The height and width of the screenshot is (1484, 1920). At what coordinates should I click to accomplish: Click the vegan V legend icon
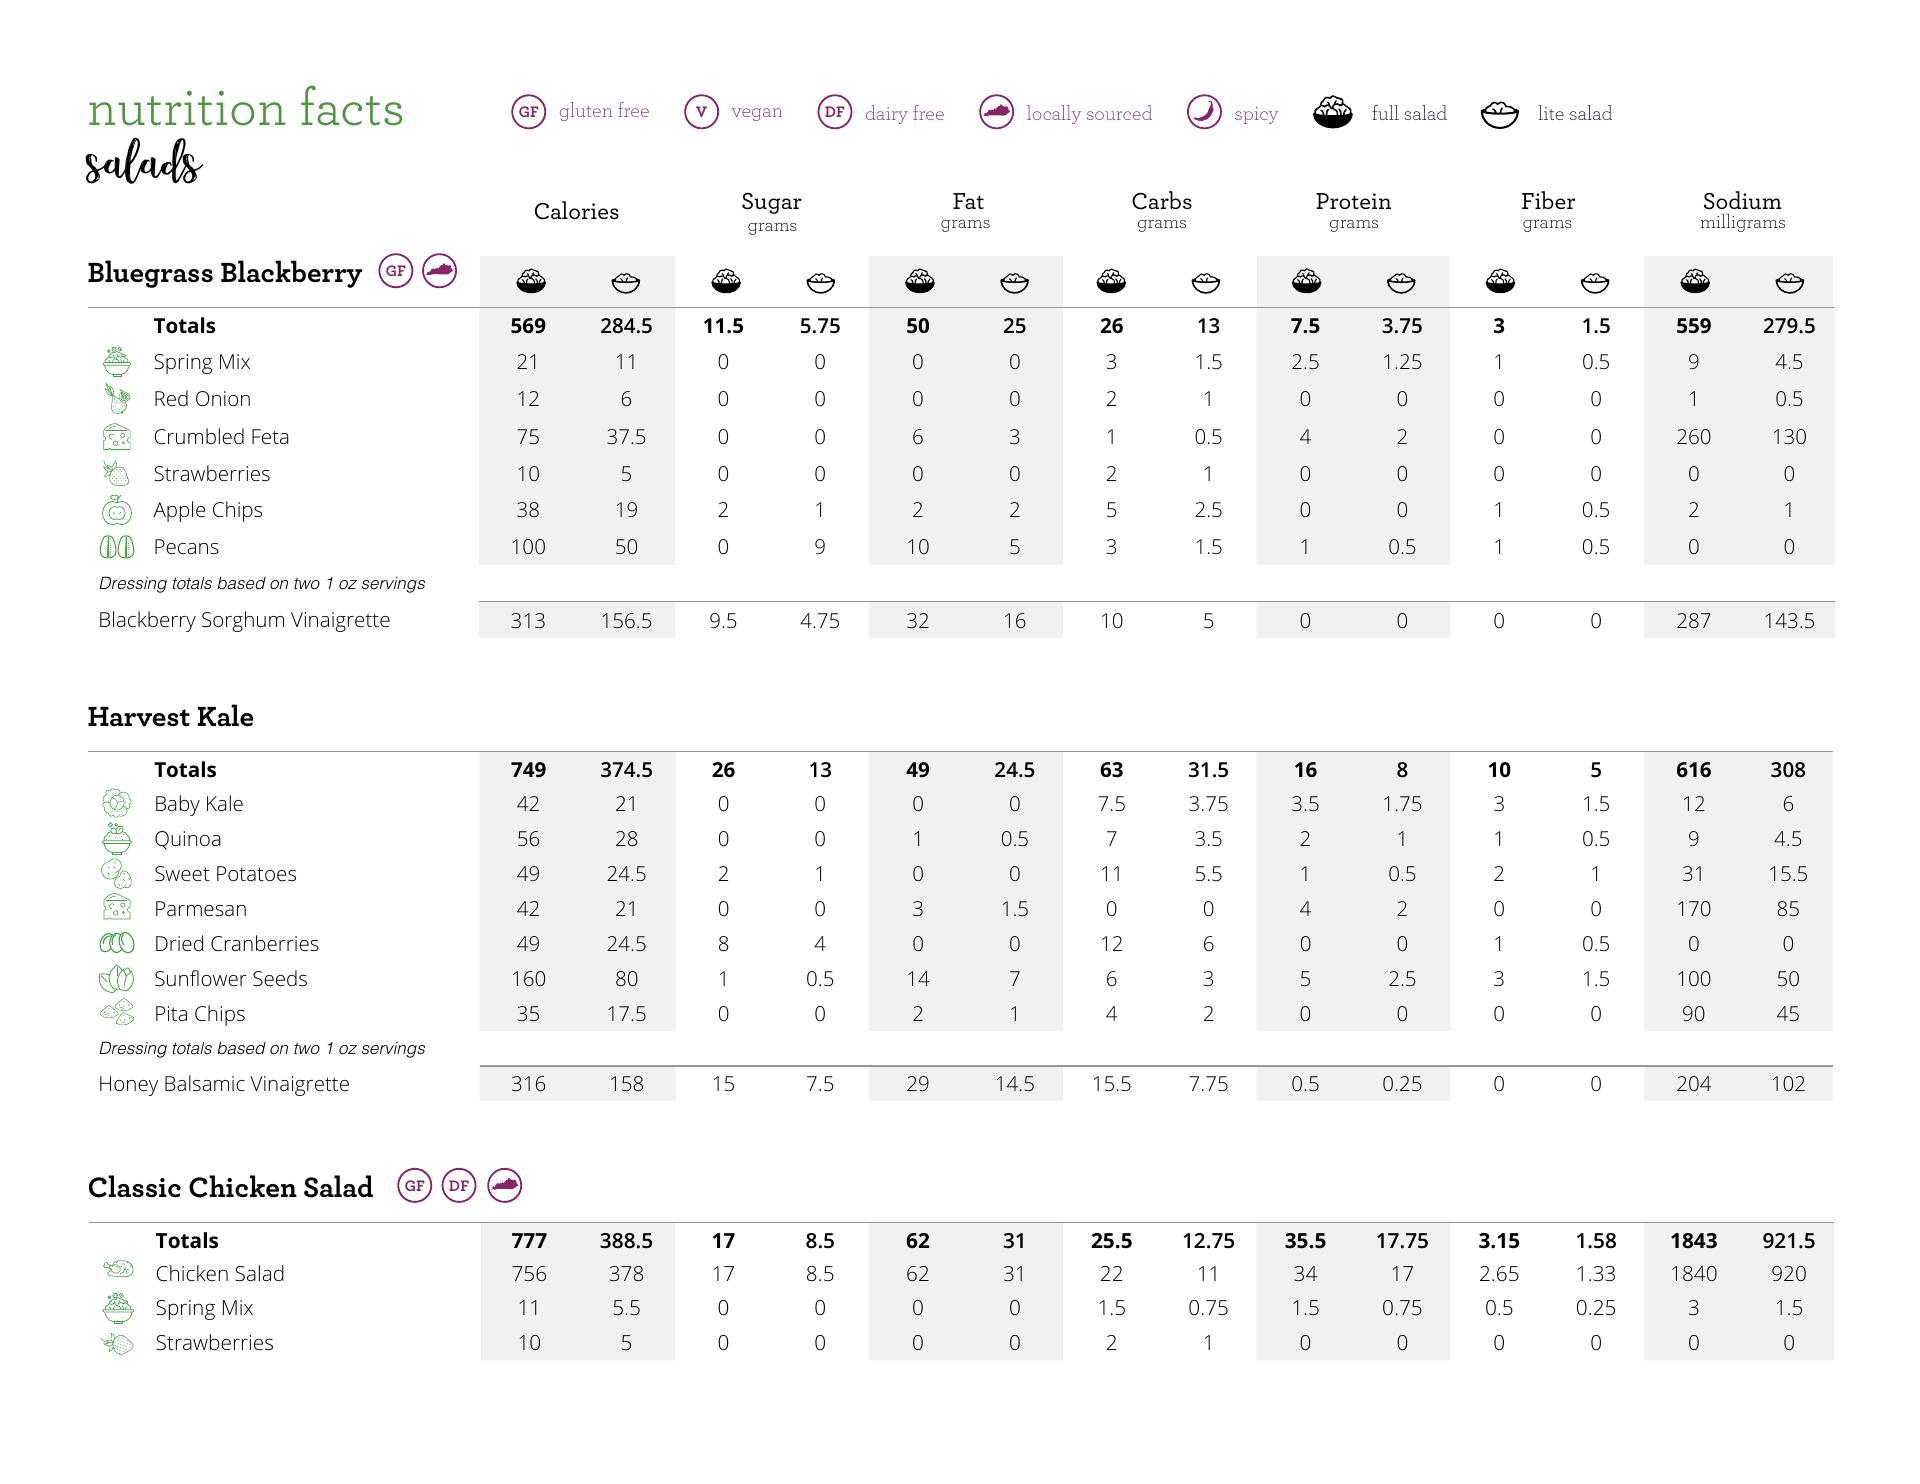click(x=701, y=111)
